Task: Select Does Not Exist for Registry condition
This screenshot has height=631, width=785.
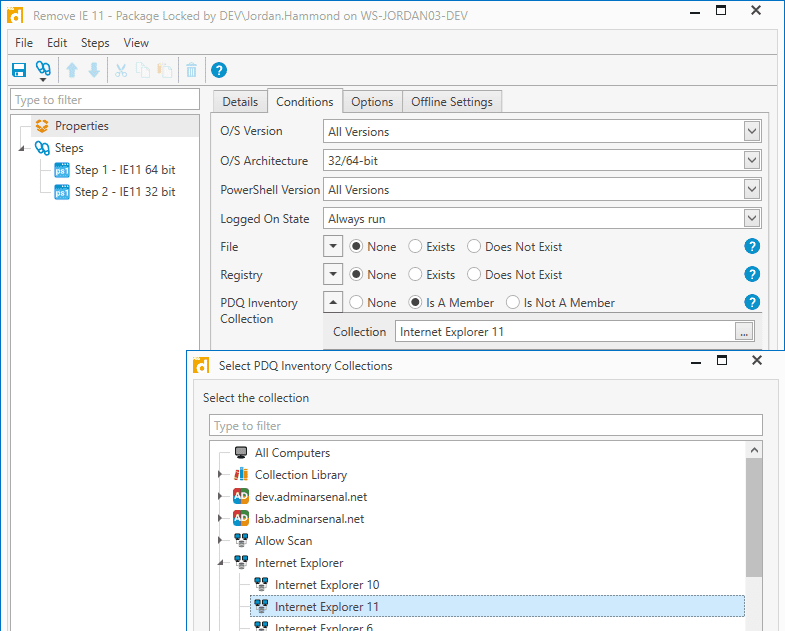Action: (474, 274)
